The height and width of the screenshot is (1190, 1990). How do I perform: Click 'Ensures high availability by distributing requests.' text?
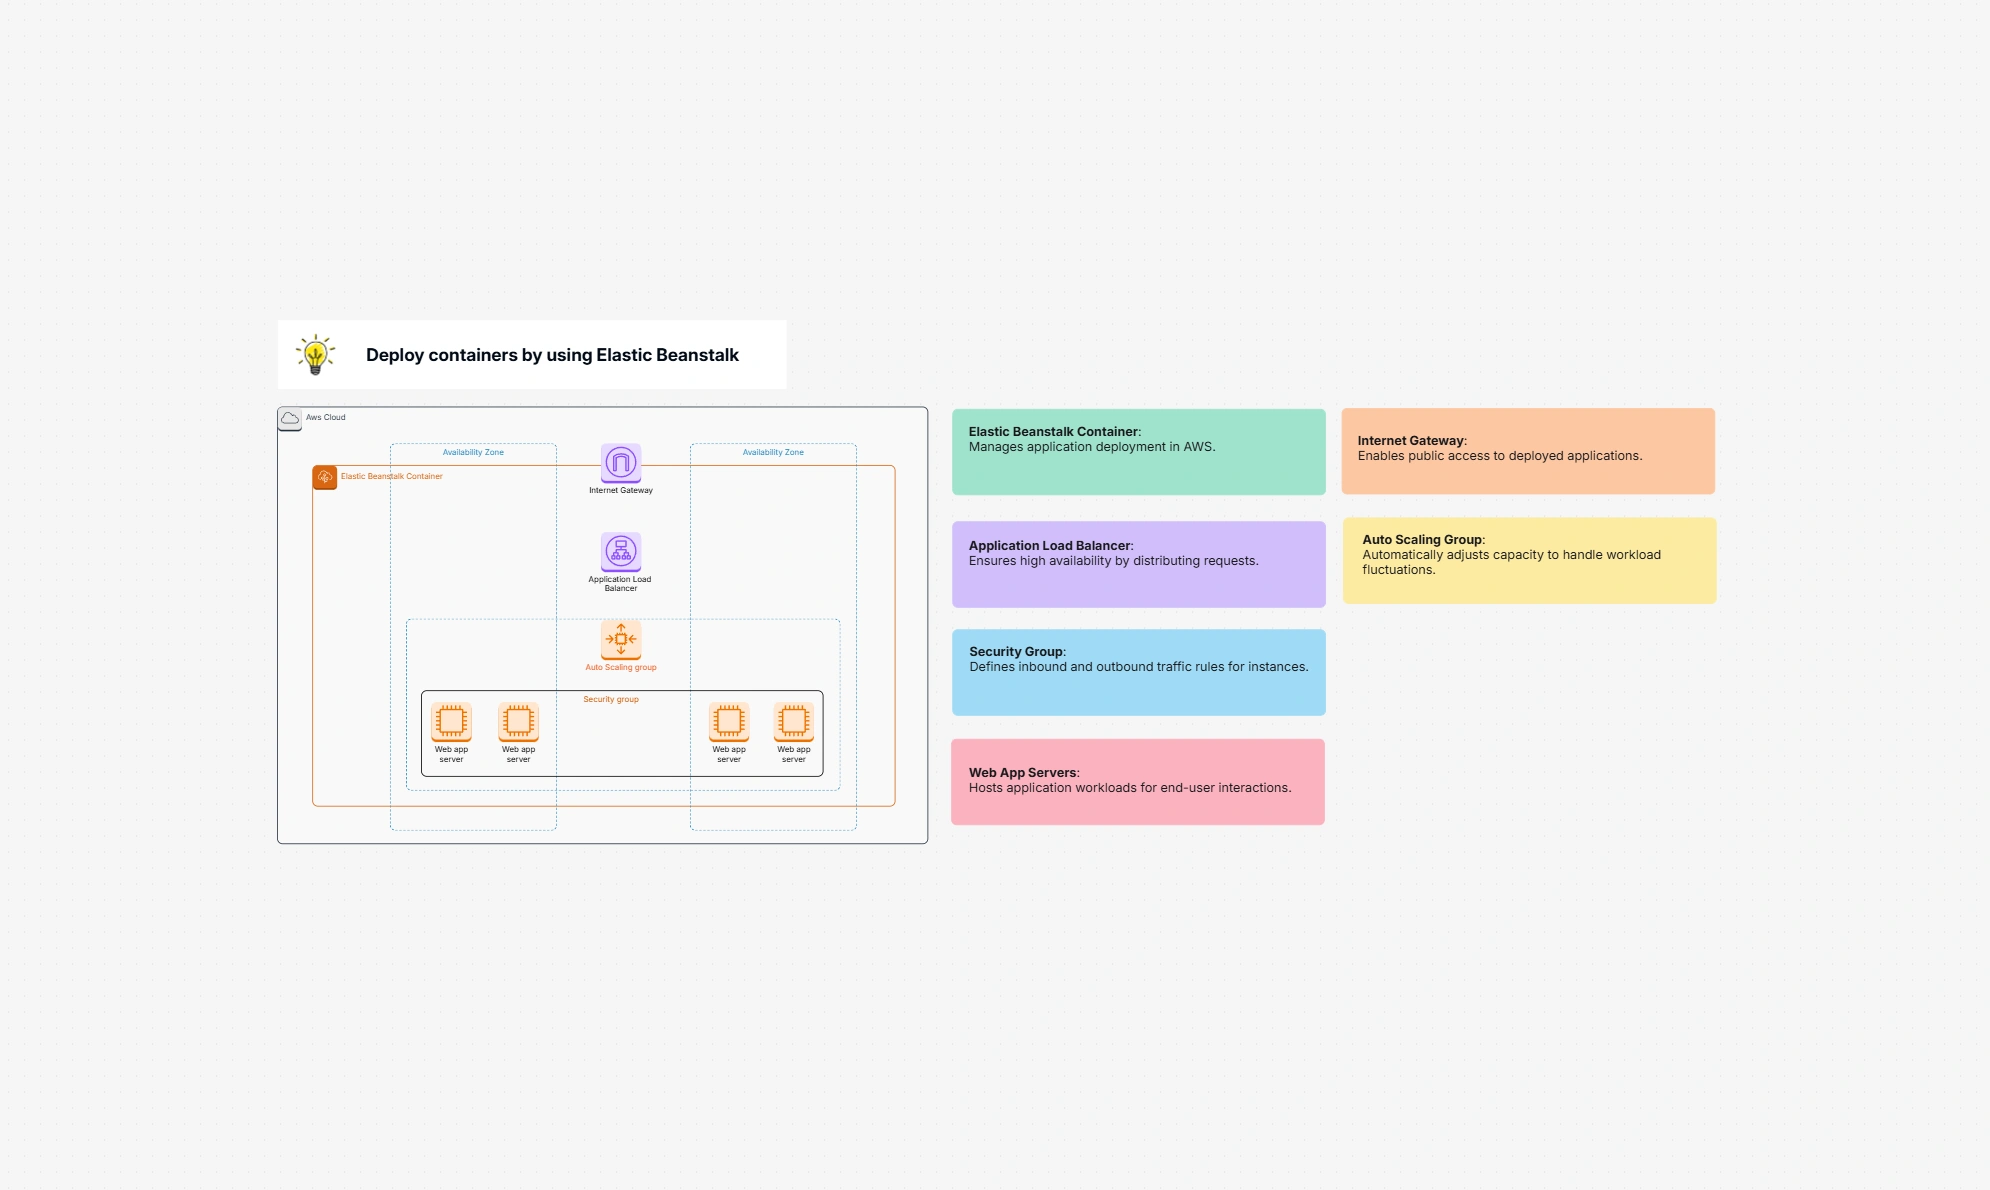[x=1114, y=561]
